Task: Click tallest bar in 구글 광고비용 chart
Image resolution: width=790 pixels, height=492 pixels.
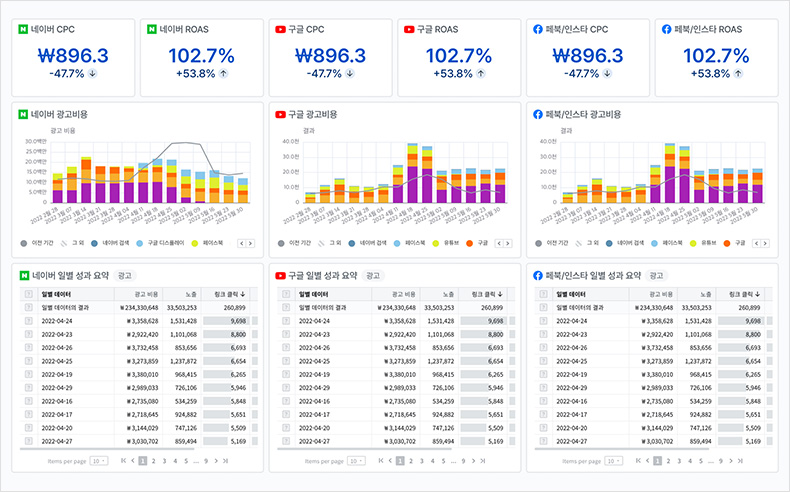Action: 413,173
